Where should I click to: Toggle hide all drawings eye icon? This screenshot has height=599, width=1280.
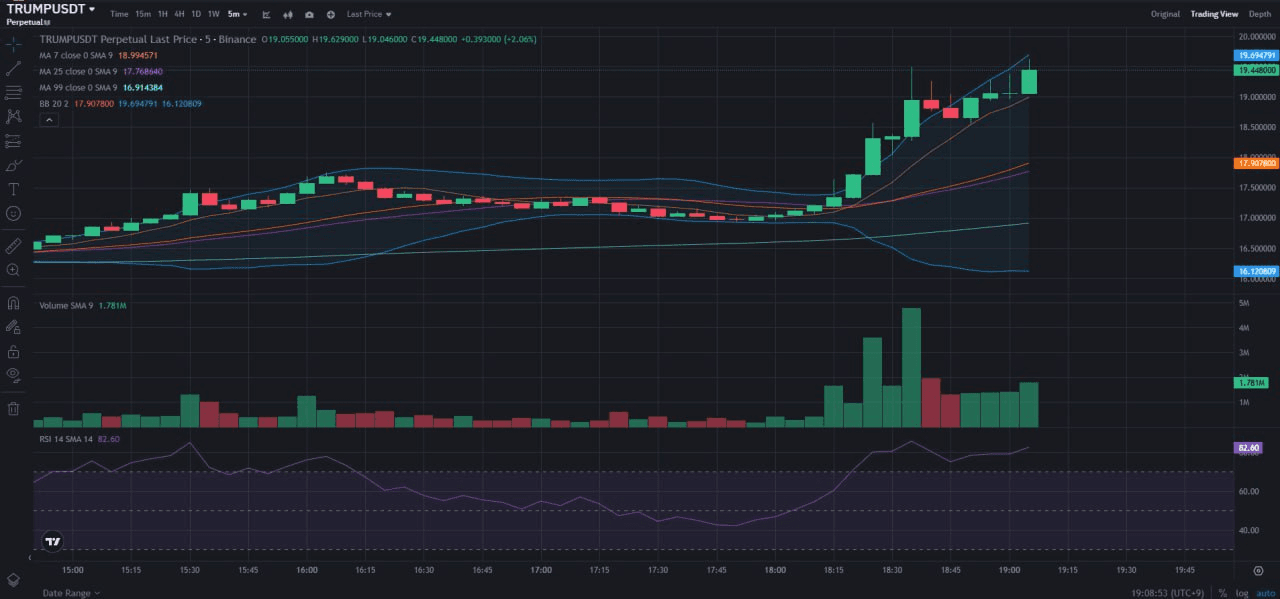click(x=13, y=375)
